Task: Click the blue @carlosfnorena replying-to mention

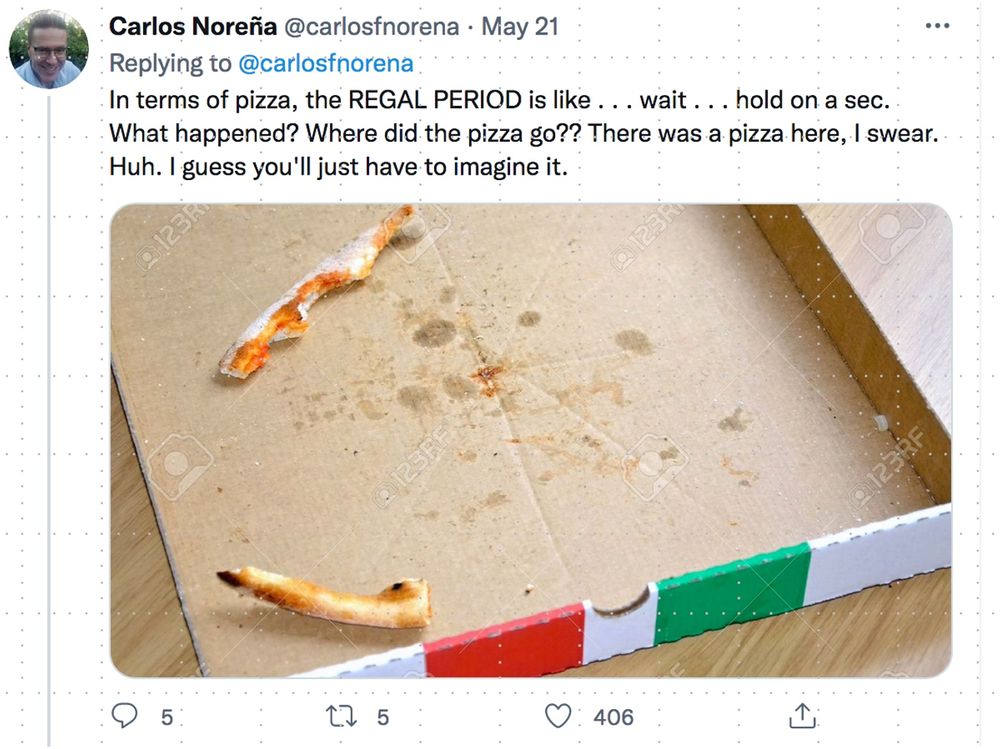Action: (x=325, y=64)
